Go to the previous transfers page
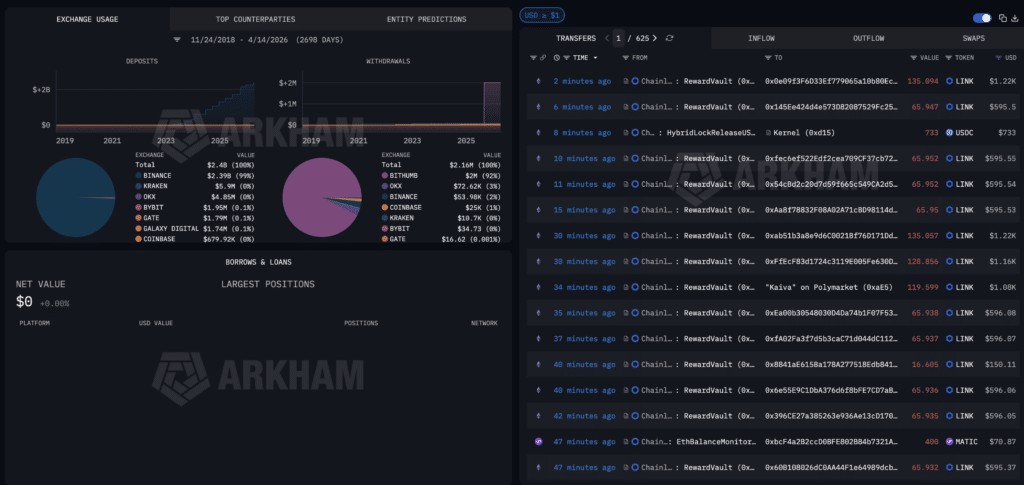The image size is (1024, 485). 607,39
